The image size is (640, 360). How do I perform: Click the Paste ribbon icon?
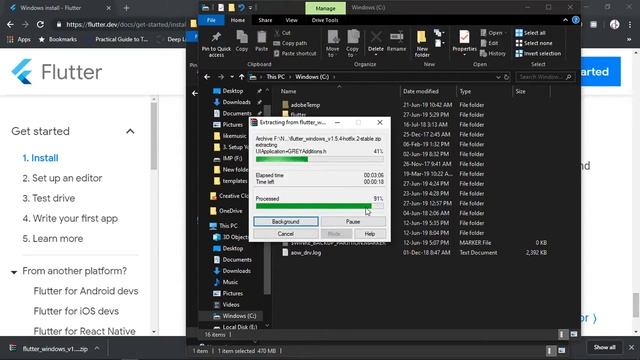click(x=261, y=41)
